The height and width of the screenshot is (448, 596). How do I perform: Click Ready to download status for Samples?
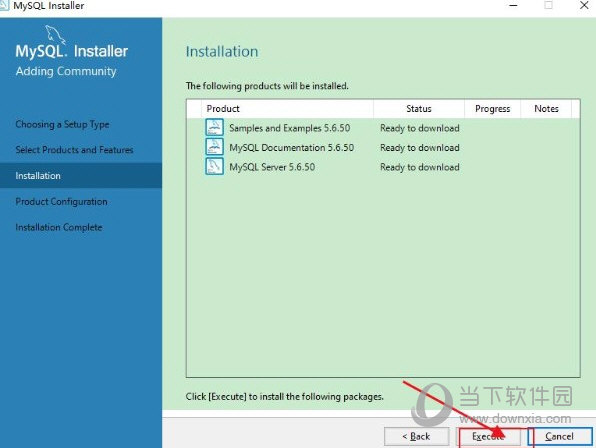(x=420, y=128)
